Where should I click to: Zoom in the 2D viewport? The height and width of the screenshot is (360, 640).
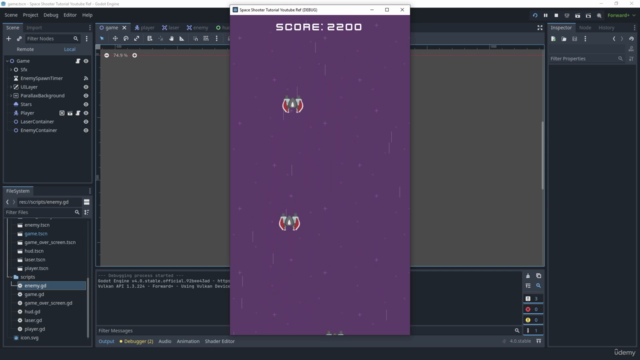pos(135,55)
